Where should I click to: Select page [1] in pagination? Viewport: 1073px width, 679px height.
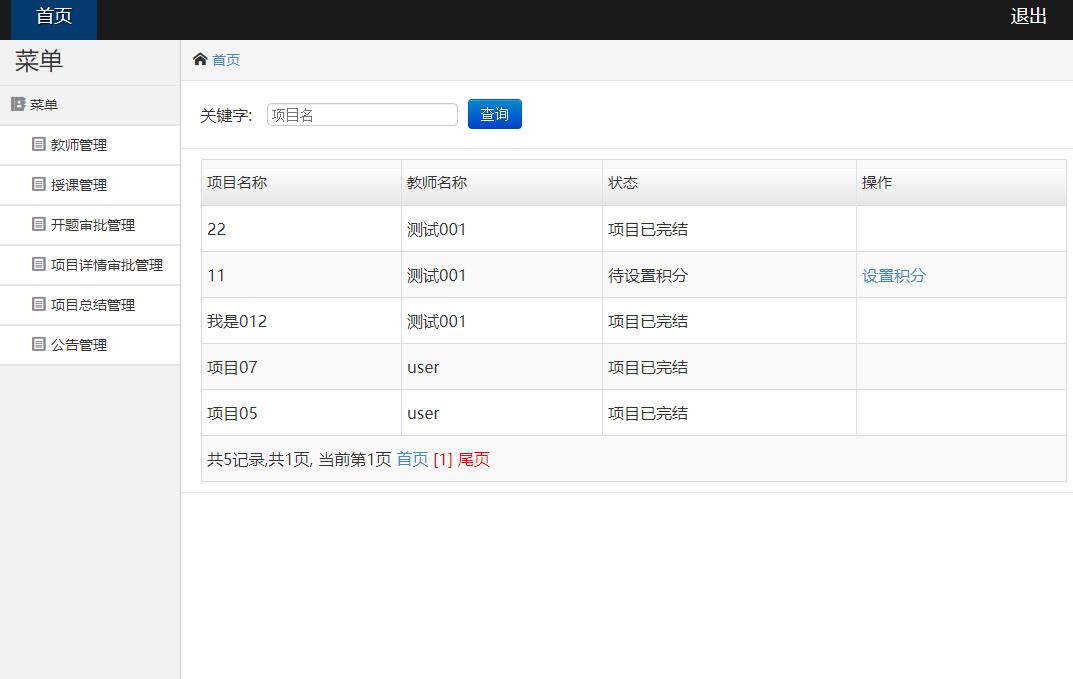[x=443, y=459]
